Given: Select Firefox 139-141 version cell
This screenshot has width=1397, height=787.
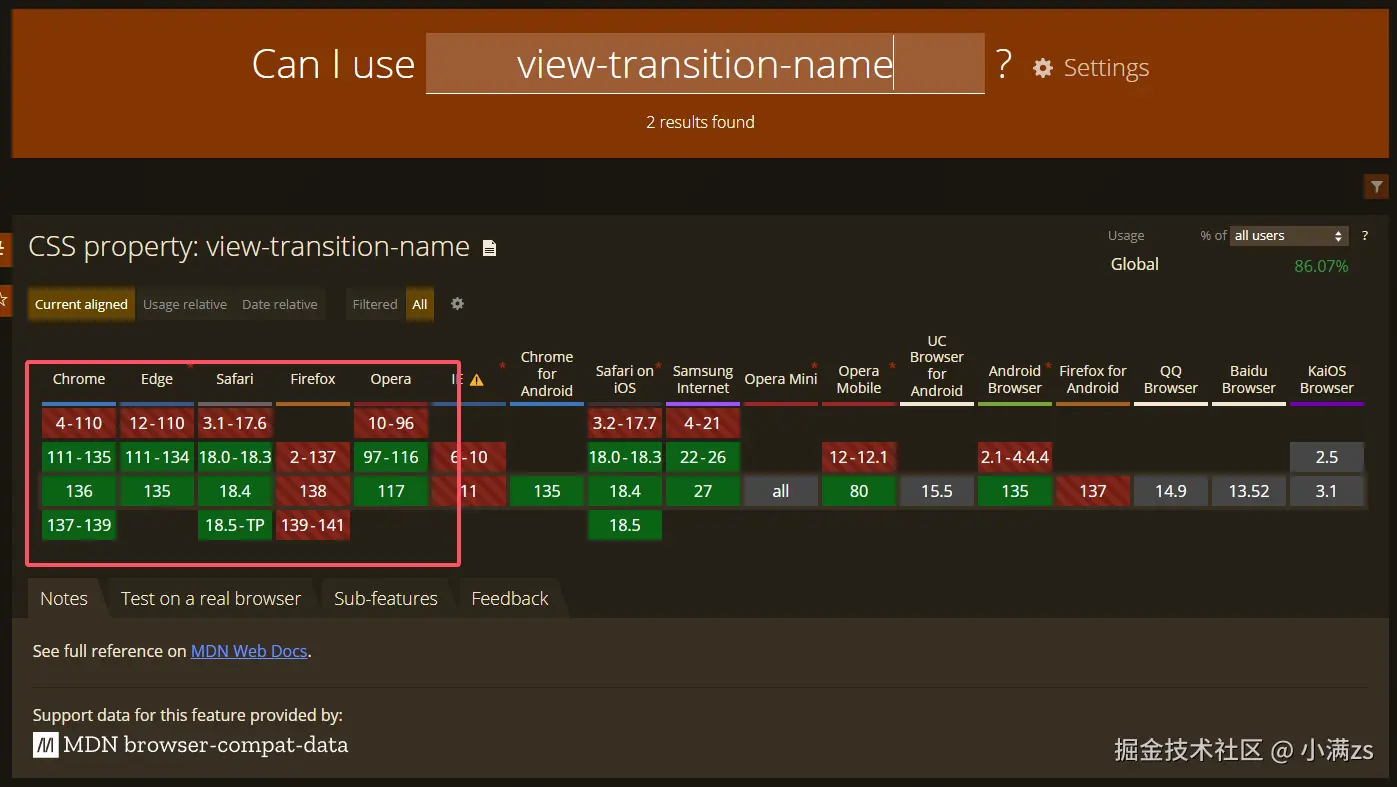Looking at the screenshot, I should click(x=313, y=525).
